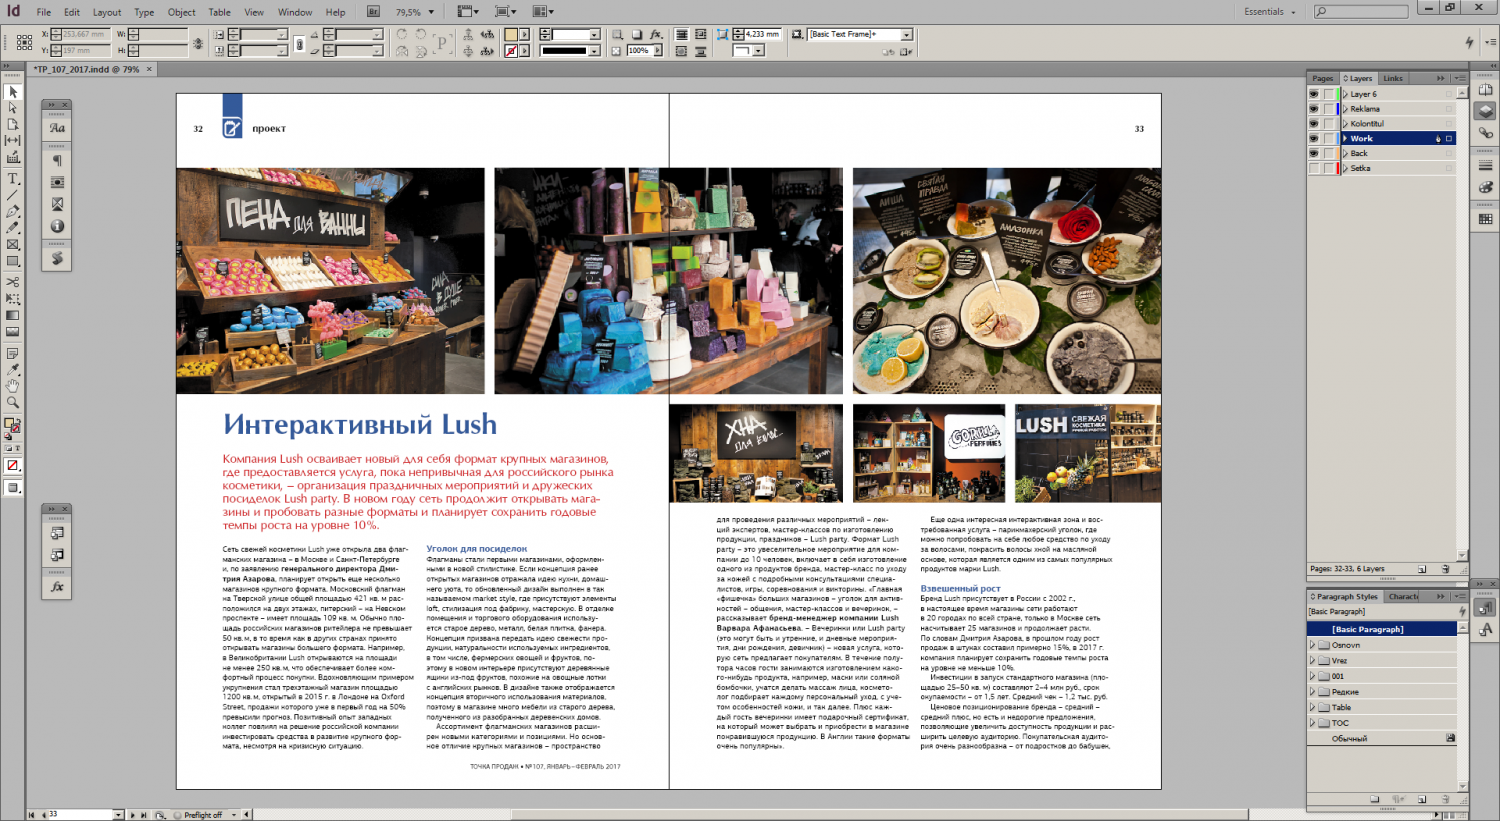Switch to the Character Styles tab
Viewport: 1500px width, 821px height.
click(1404, 596)
